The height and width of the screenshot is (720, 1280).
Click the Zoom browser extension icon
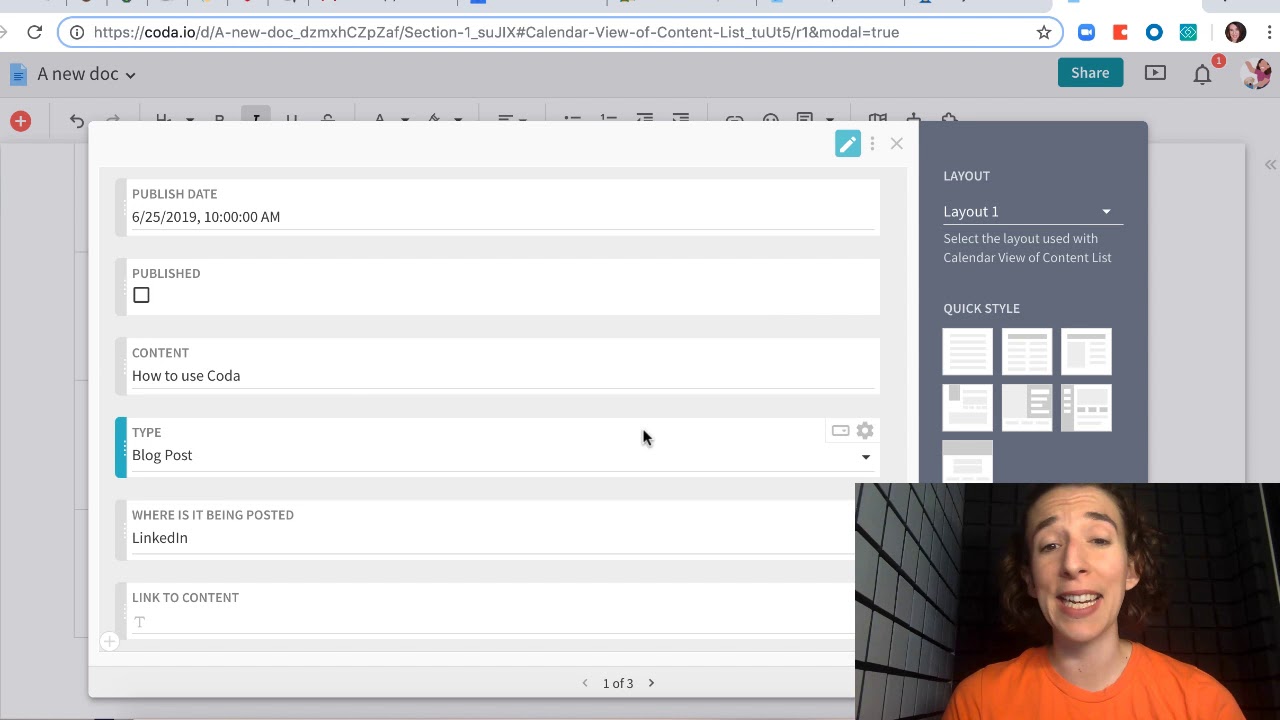[1086, 32]
